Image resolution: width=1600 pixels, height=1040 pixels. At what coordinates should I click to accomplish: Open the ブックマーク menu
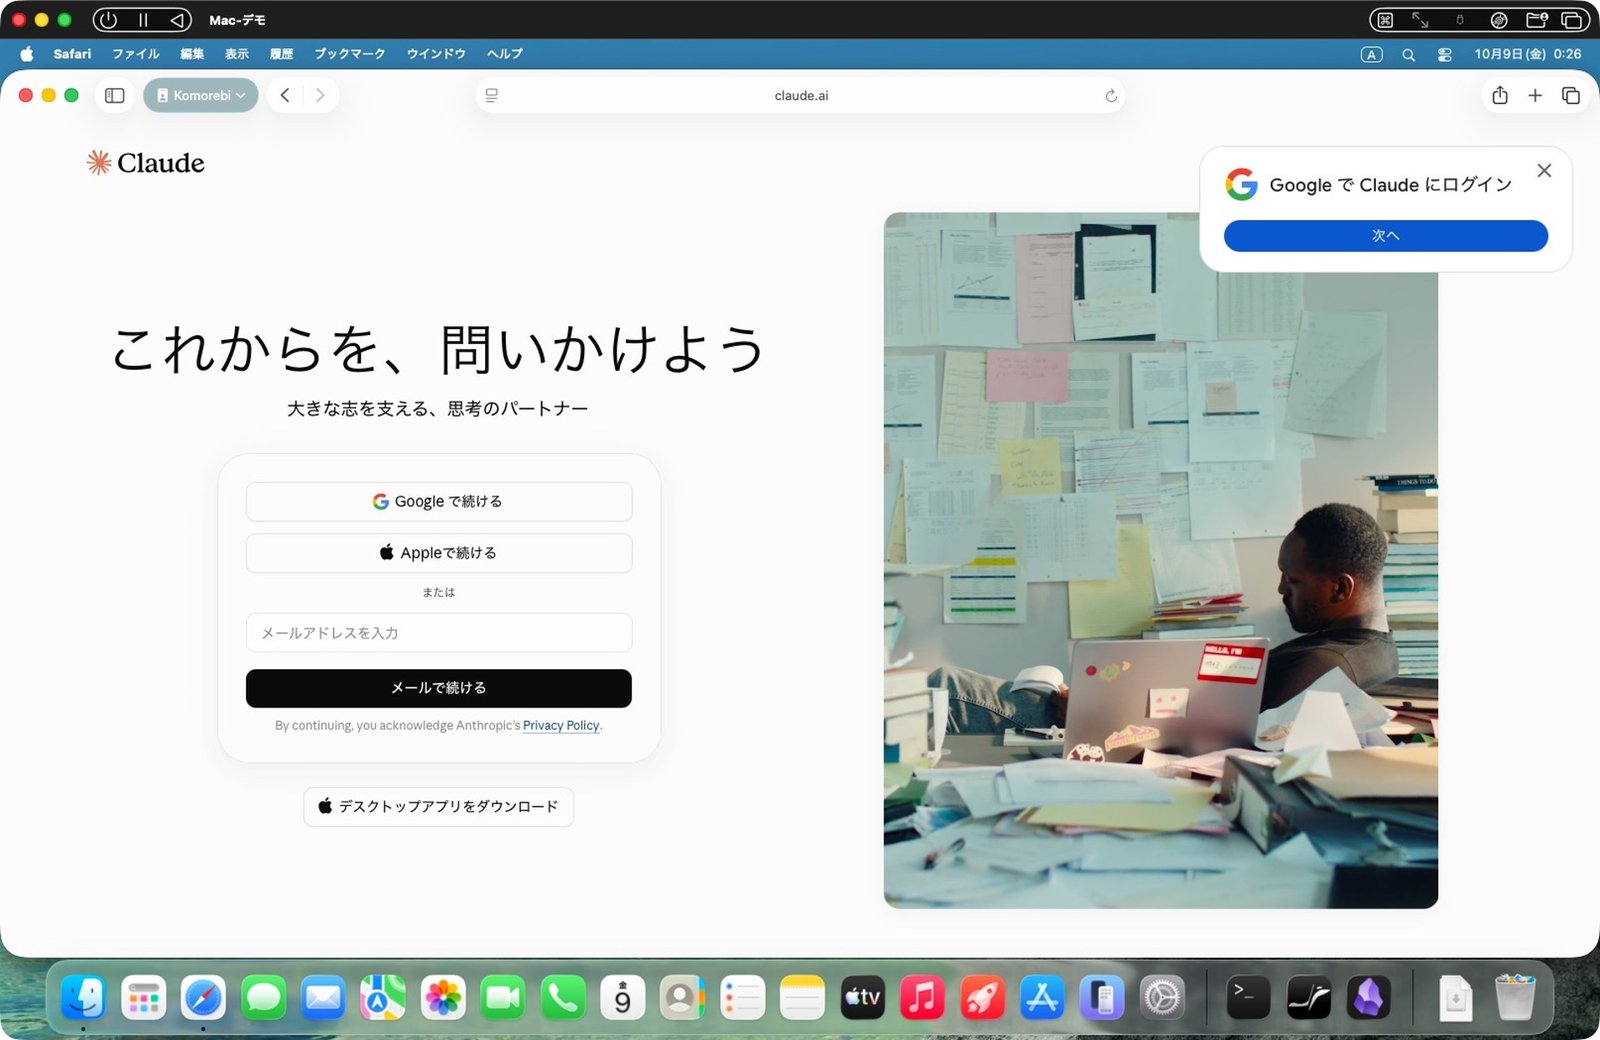click(x=350, y=54)
